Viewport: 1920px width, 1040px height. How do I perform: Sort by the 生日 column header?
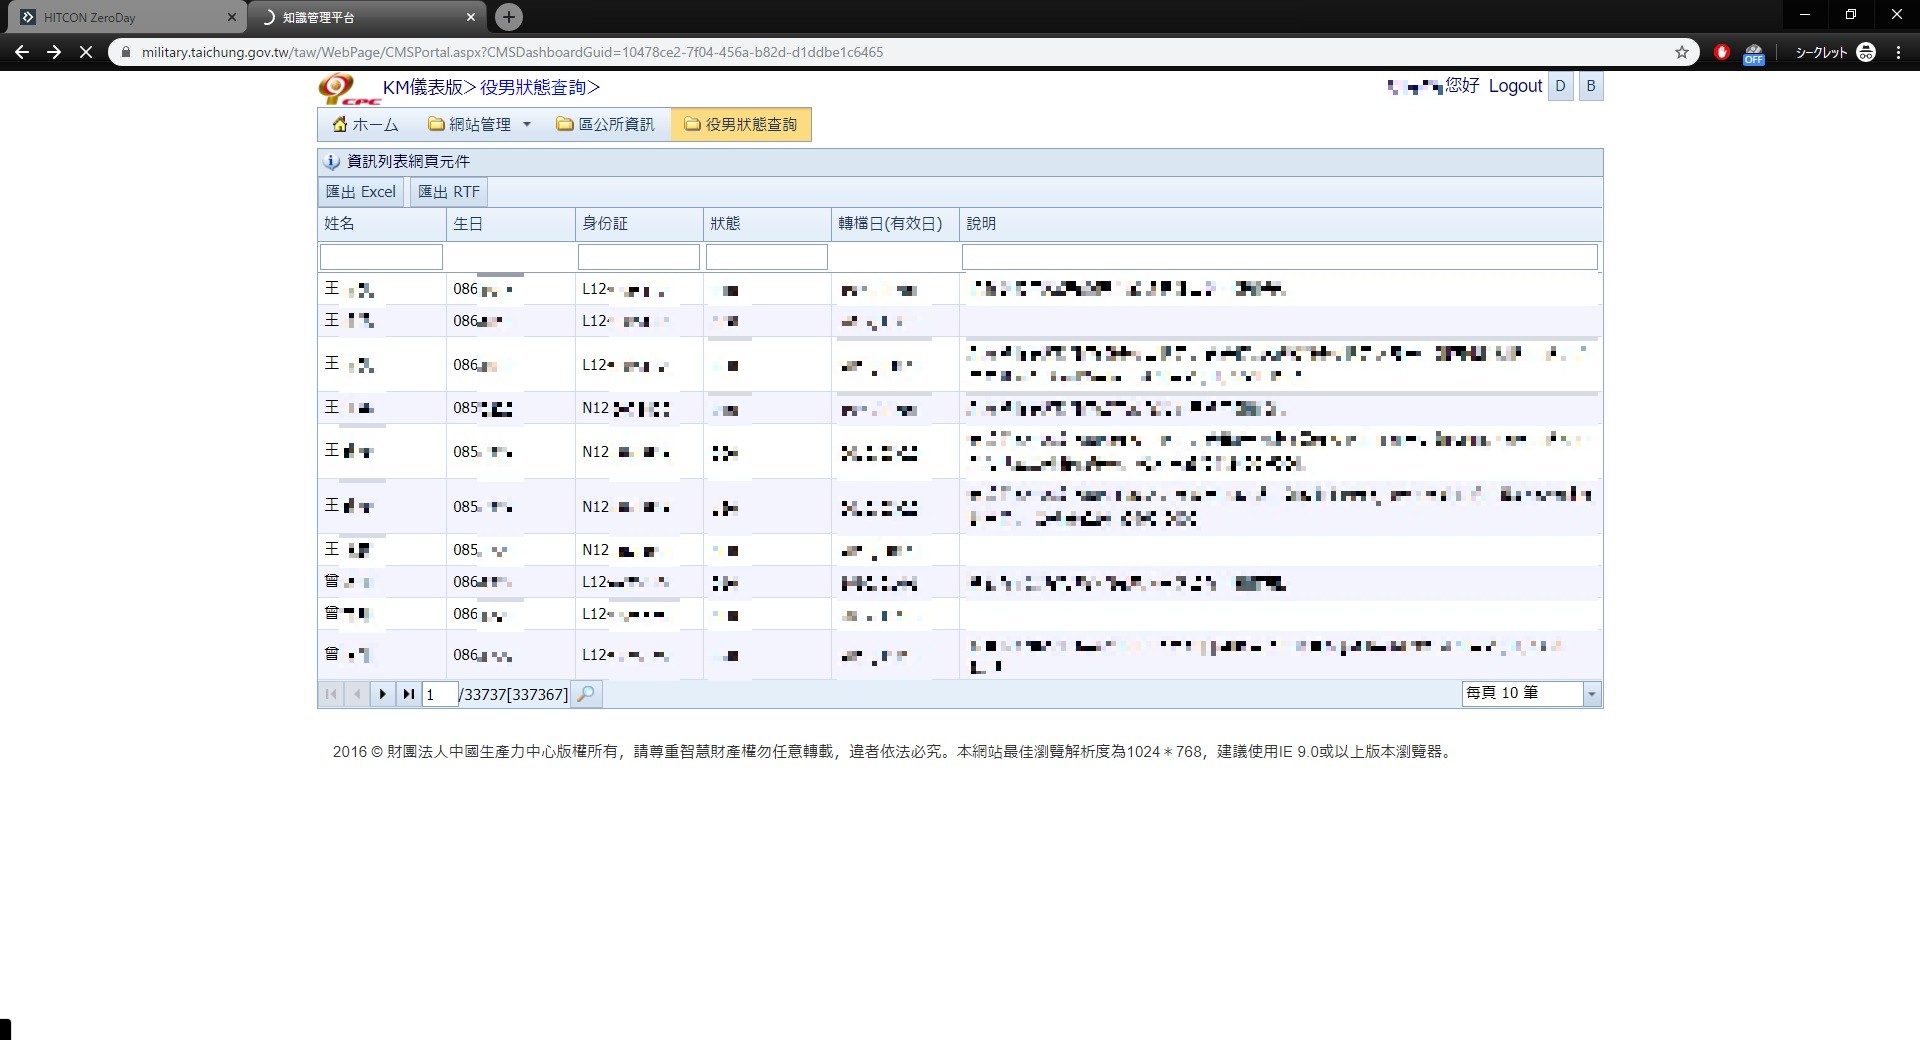coord(510,224)
